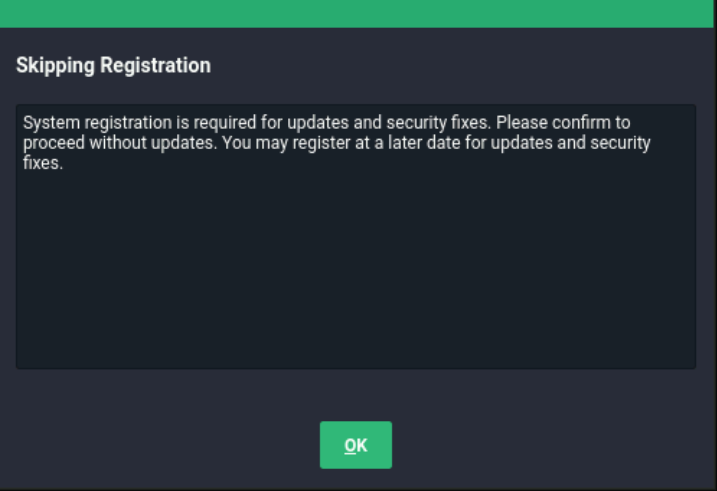The height and width of the screenshot is (491, 717).
Task: Click the underlined O on the OK button
Action: pos(349,445)
